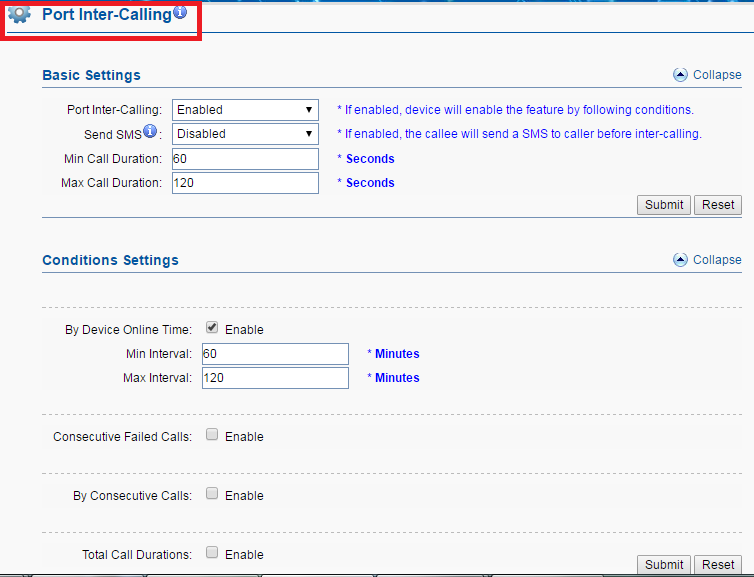Screen dimensions: 754x577
Task: Open the Port Inter-Calling Enabled dropdown
Action: click(x=245, y=110)
